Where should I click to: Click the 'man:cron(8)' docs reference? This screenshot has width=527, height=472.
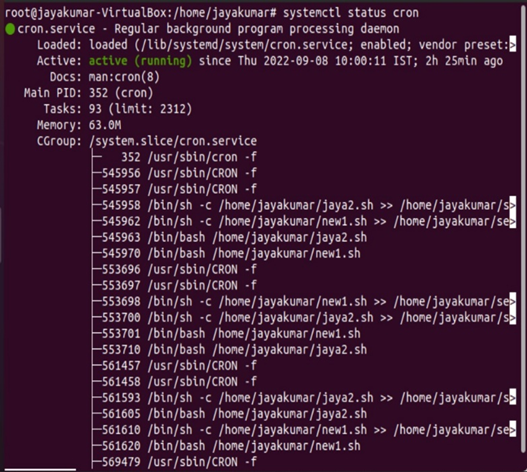(x=124, y=77)
